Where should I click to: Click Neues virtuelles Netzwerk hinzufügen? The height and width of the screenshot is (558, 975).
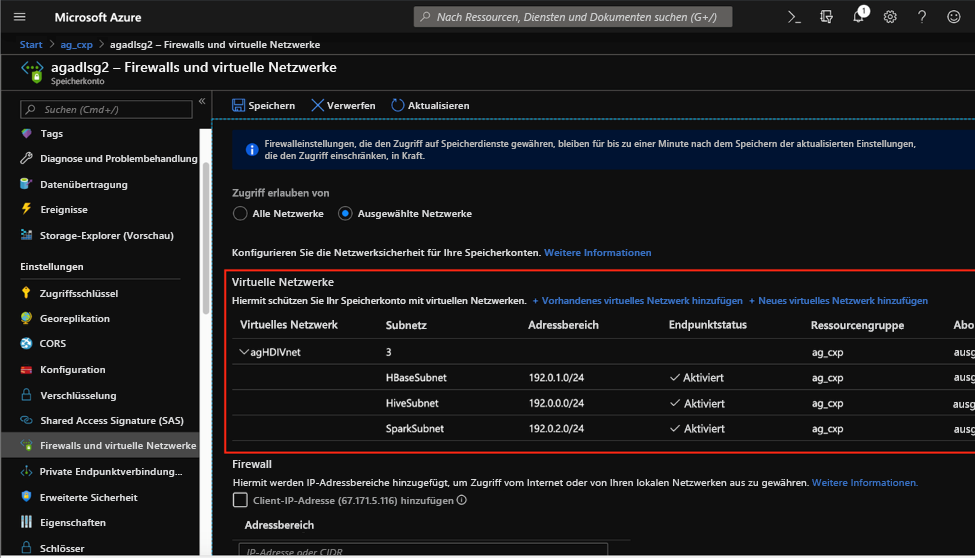pos(838,300)
